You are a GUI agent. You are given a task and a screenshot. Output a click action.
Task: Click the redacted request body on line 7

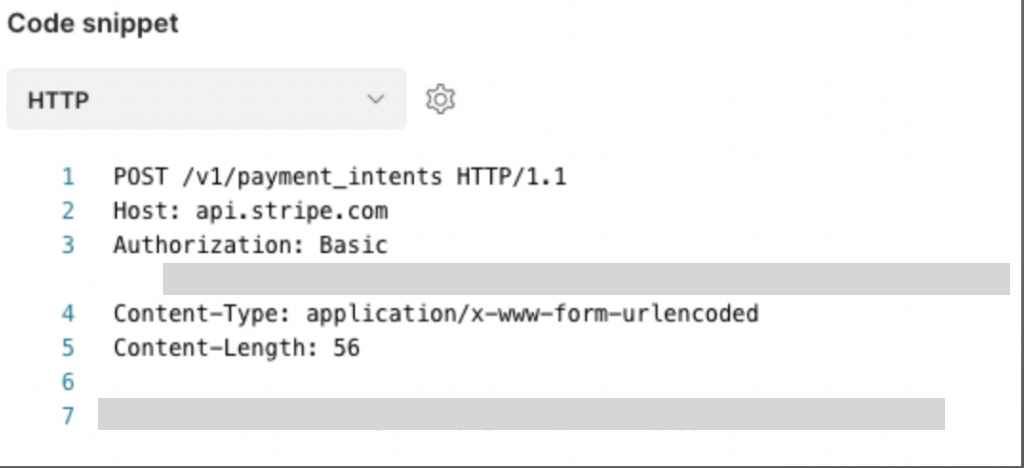[521, 414]
